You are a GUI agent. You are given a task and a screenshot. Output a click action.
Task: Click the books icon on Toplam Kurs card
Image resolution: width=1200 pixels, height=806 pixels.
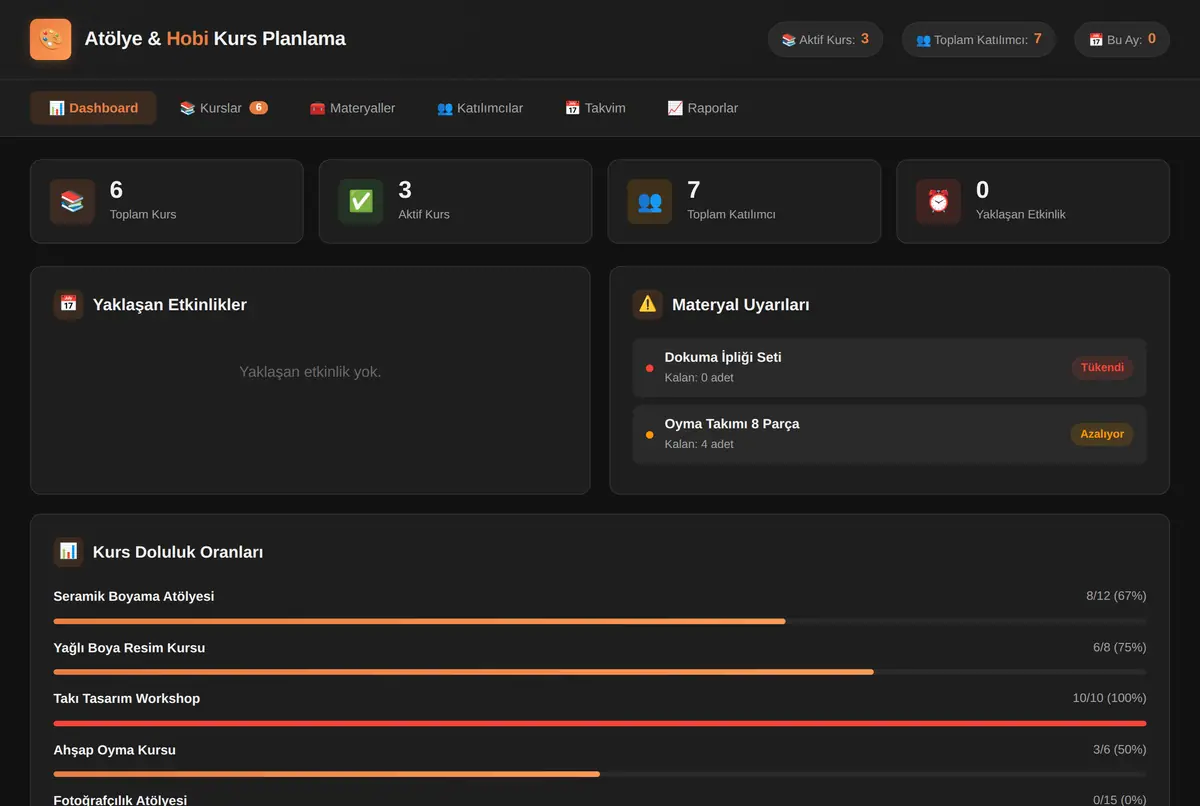(x=72, y=201)
